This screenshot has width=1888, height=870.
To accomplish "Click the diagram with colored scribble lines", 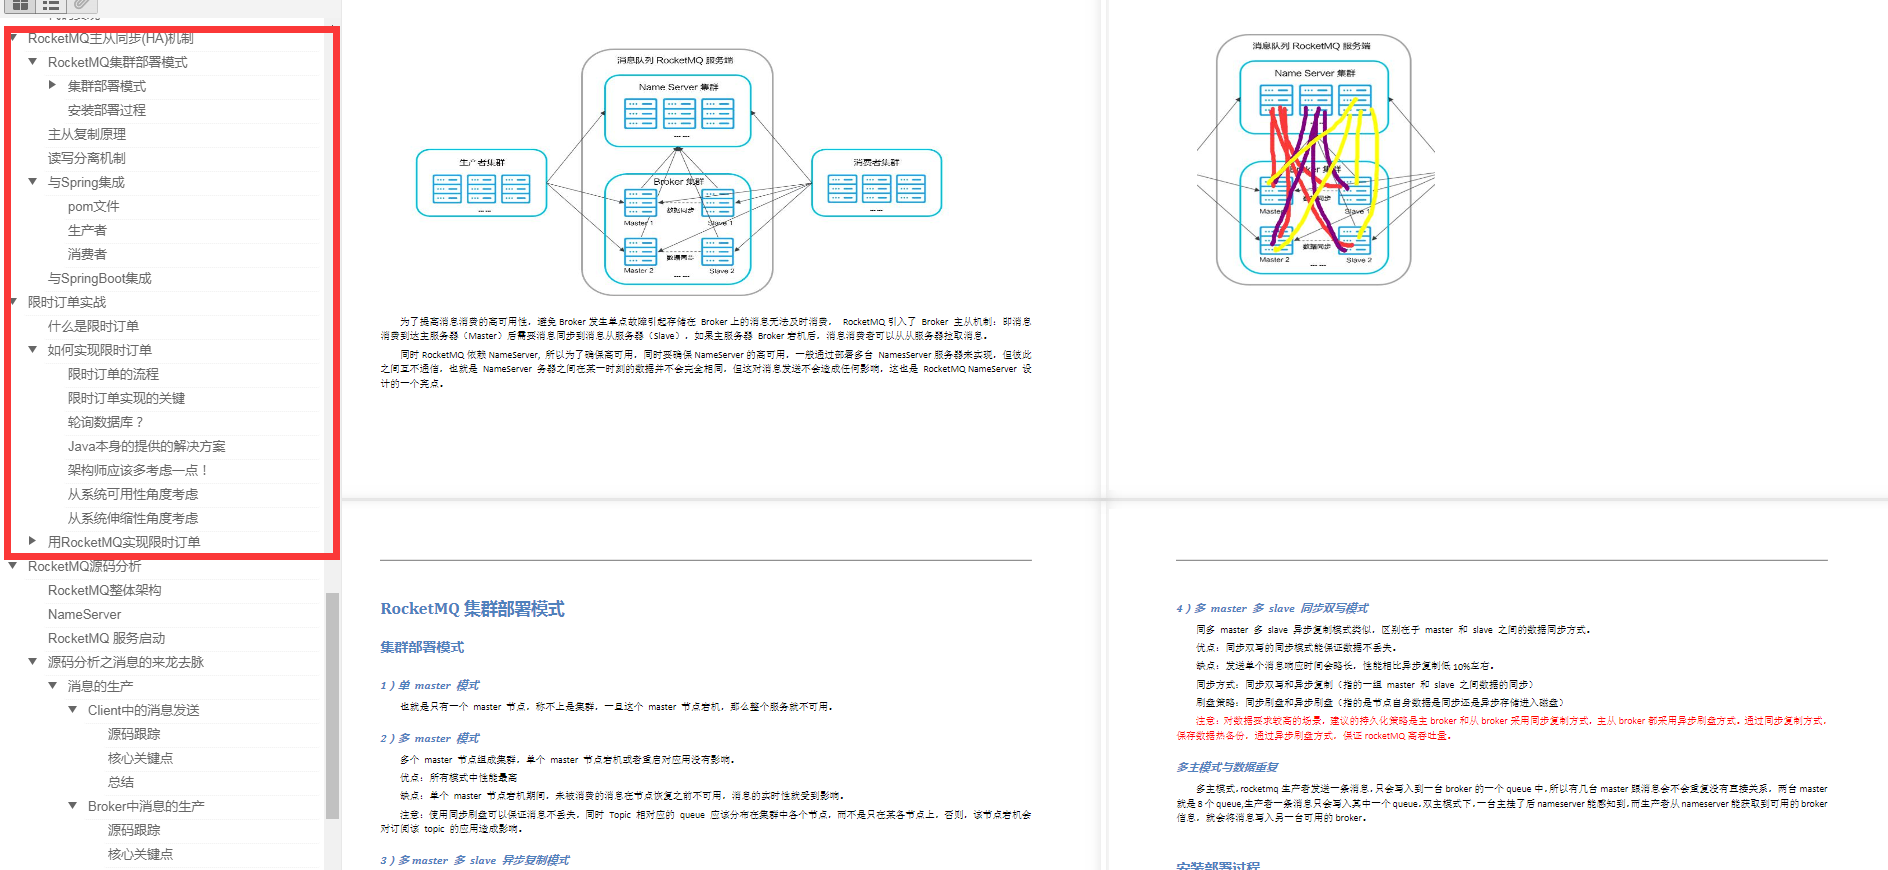I will click(1314, 160).
